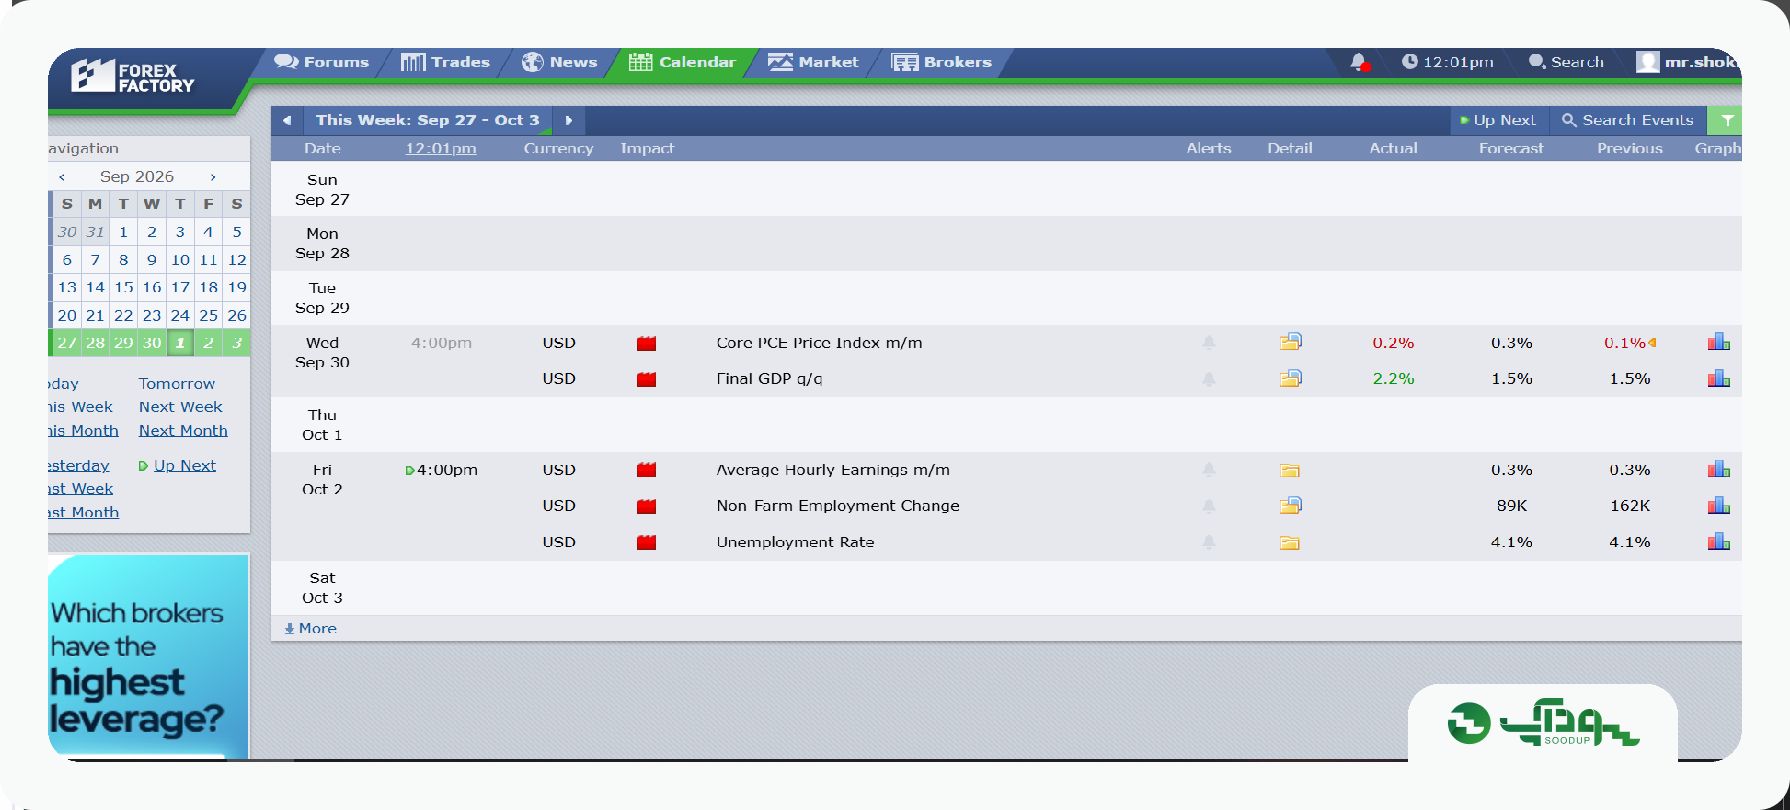Open graph for Average Hourly Earnings

[x=1718, y=469]
